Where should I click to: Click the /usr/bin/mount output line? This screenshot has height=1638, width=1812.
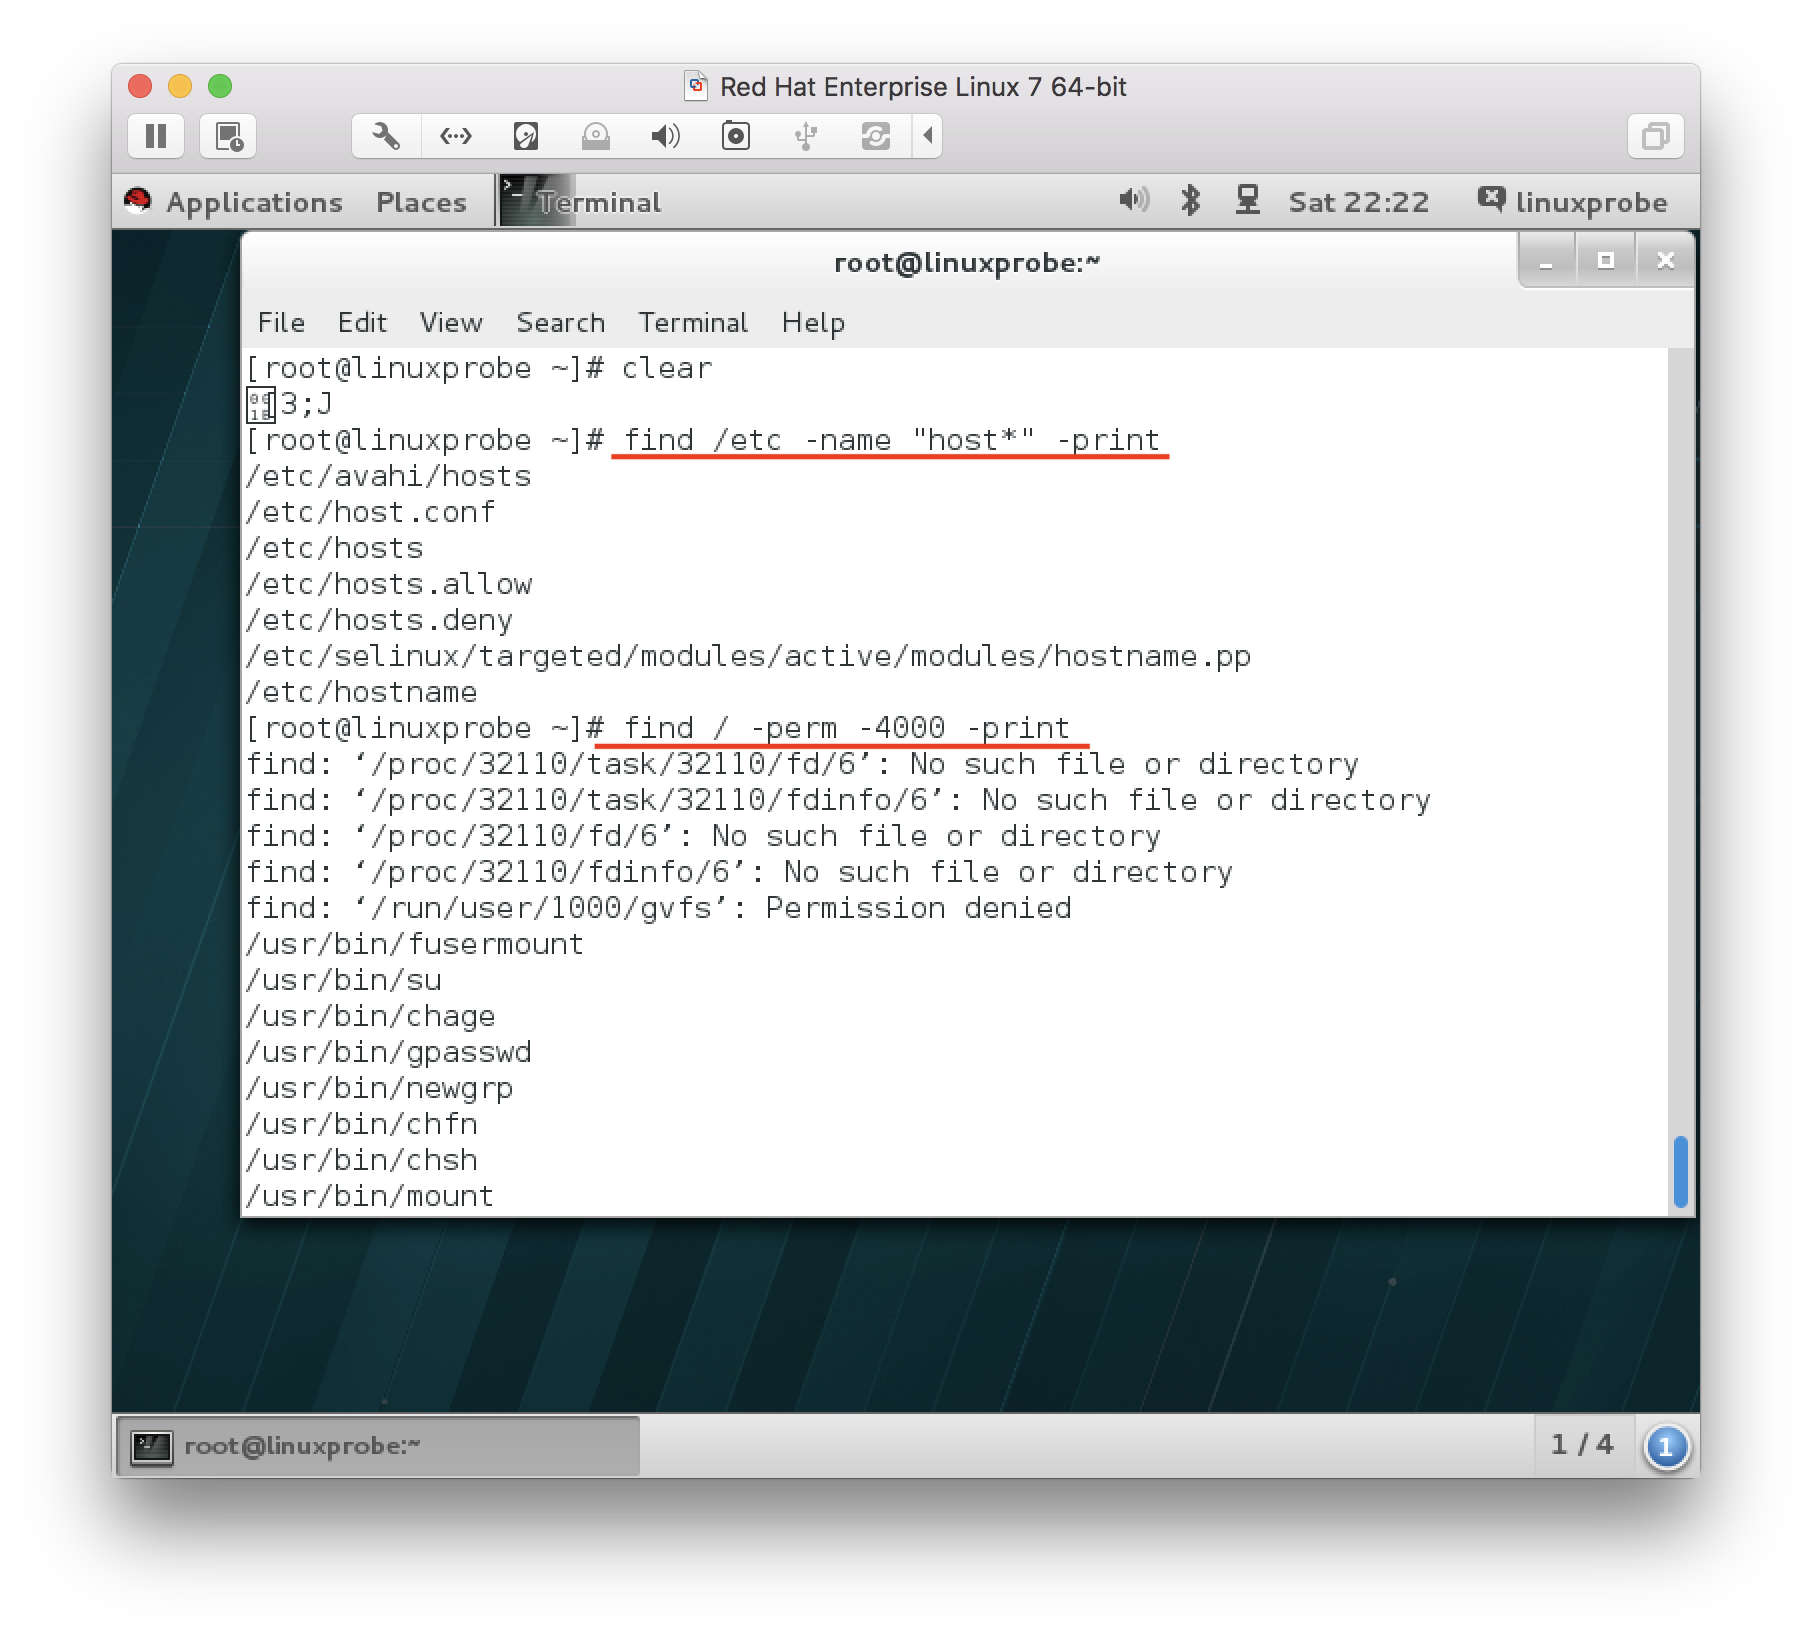tap(371, 1196)
